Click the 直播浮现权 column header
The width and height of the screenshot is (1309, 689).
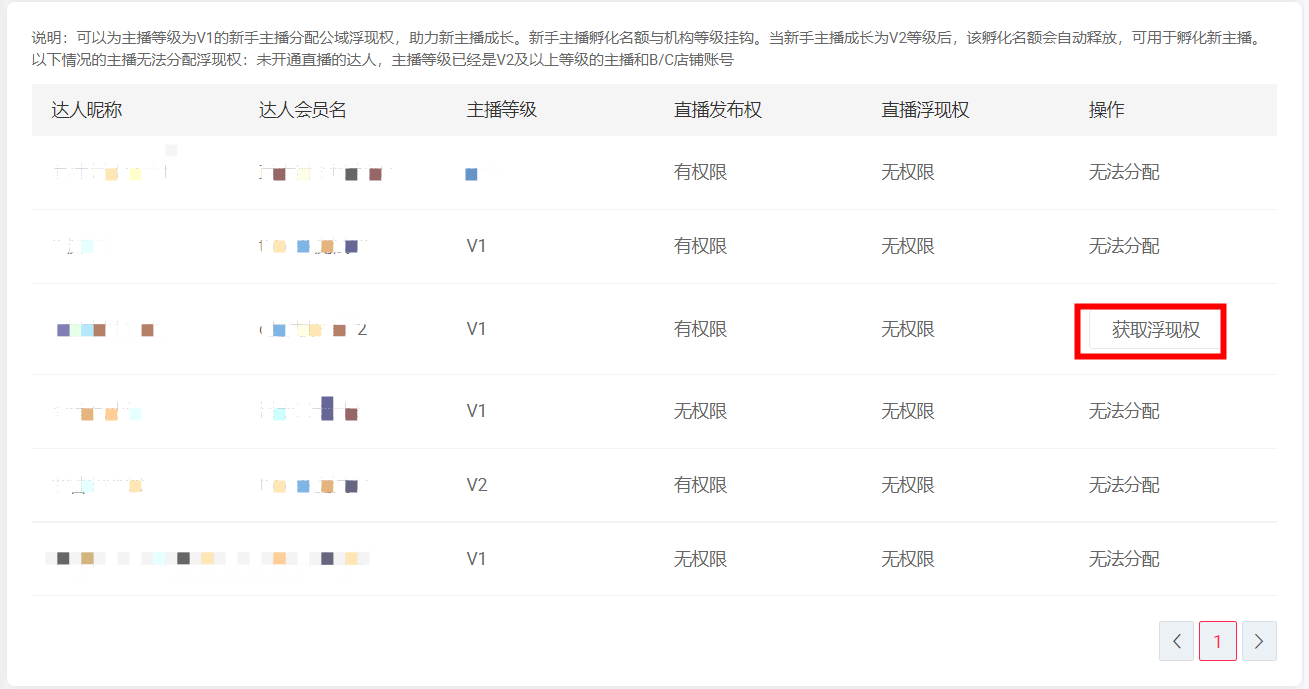click(x=925, y=110)
